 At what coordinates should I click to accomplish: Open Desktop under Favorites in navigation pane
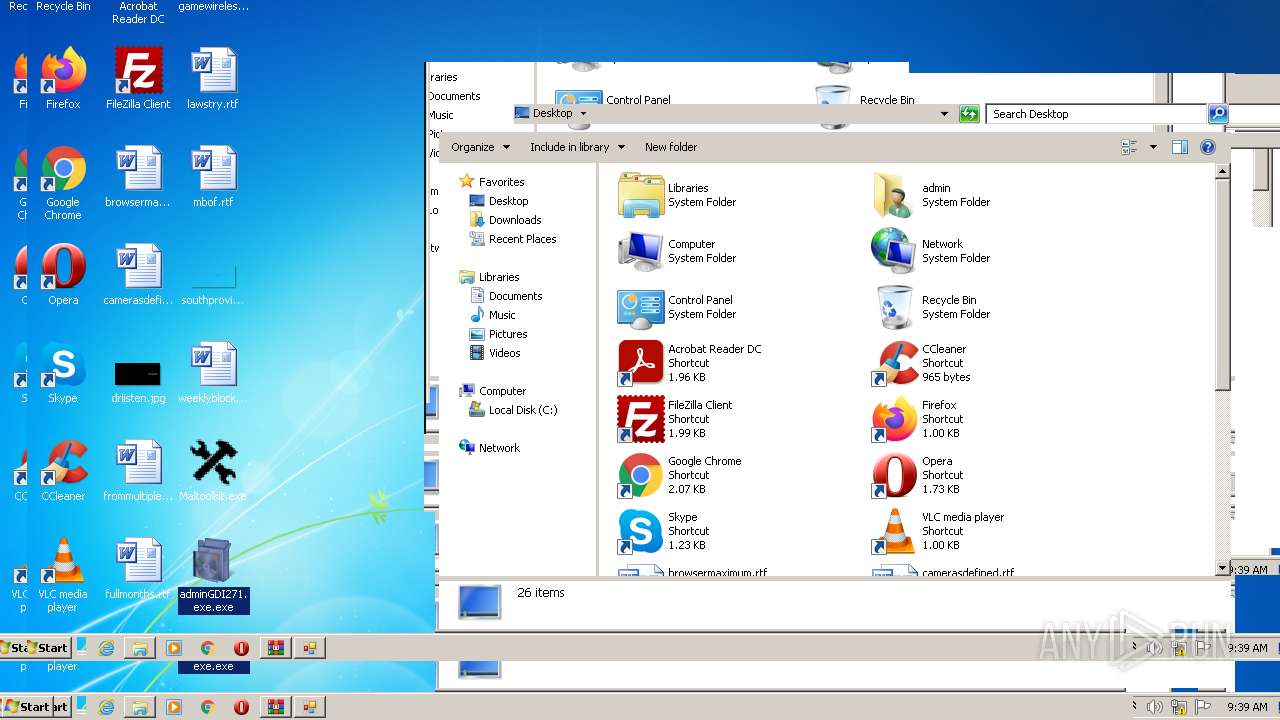pos(498,201)
